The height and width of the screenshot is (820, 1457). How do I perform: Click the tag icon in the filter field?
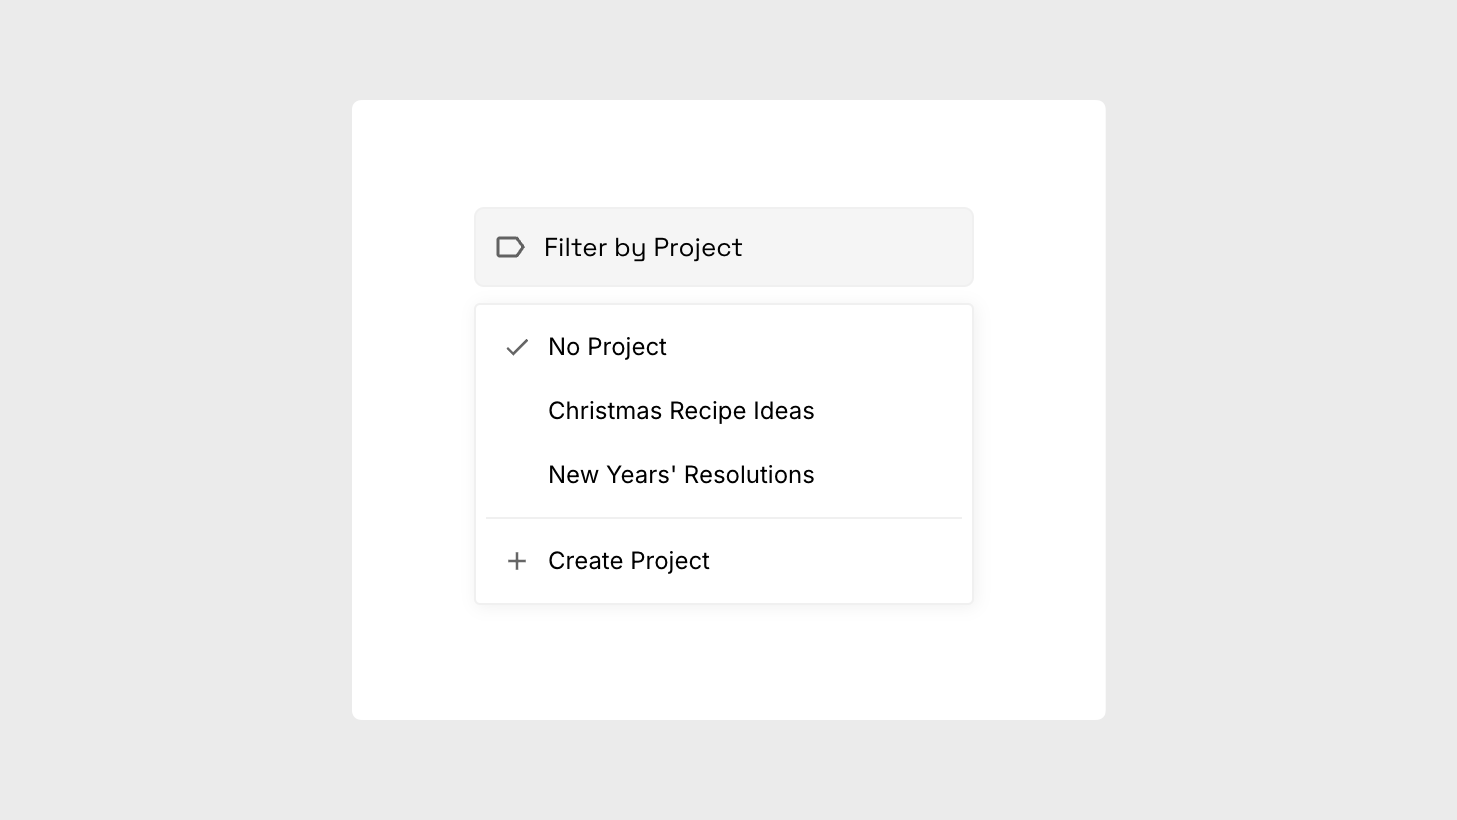click(510, 247)
